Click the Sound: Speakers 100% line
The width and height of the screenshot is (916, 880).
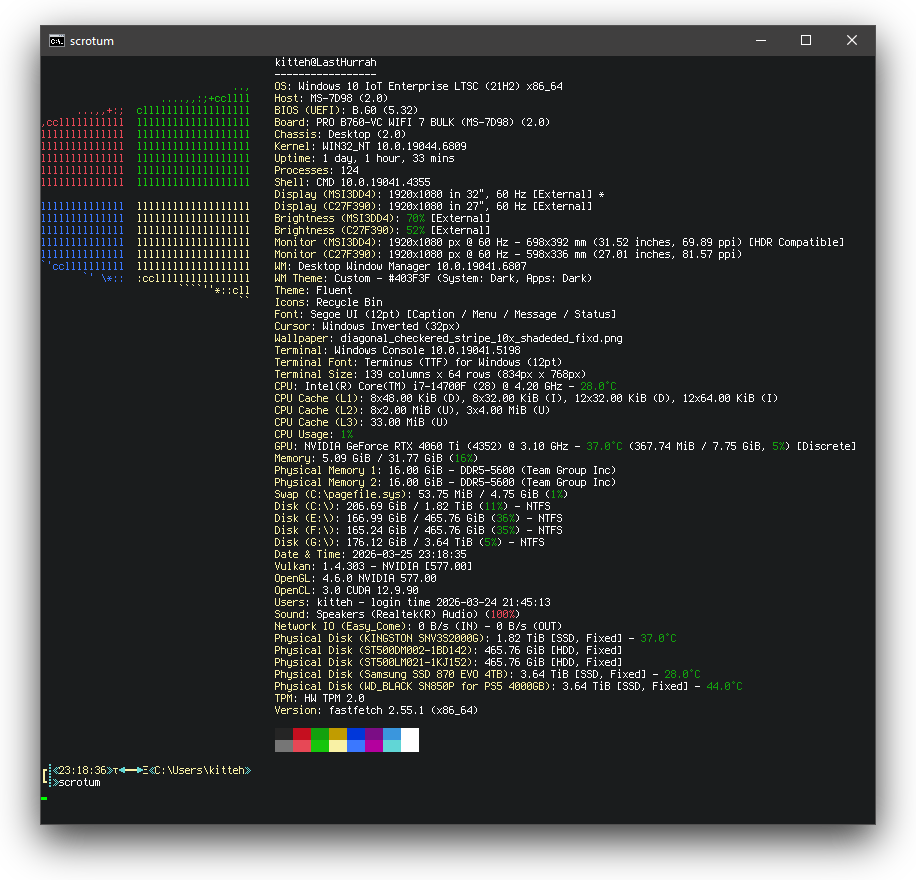click(397, 613)
